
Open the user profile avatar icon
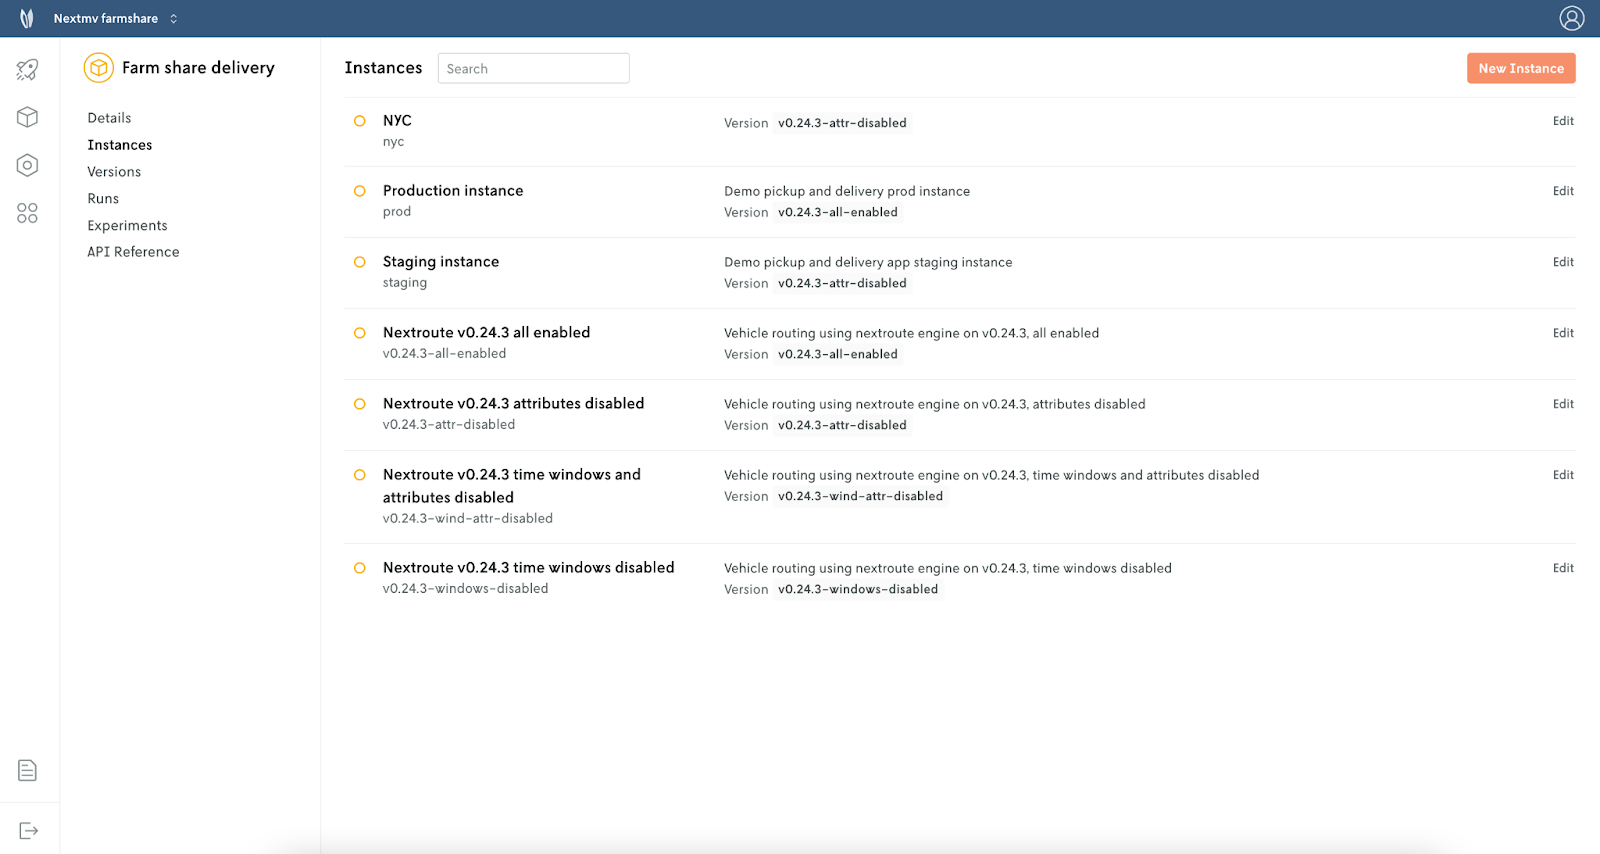click(1571, 18)
